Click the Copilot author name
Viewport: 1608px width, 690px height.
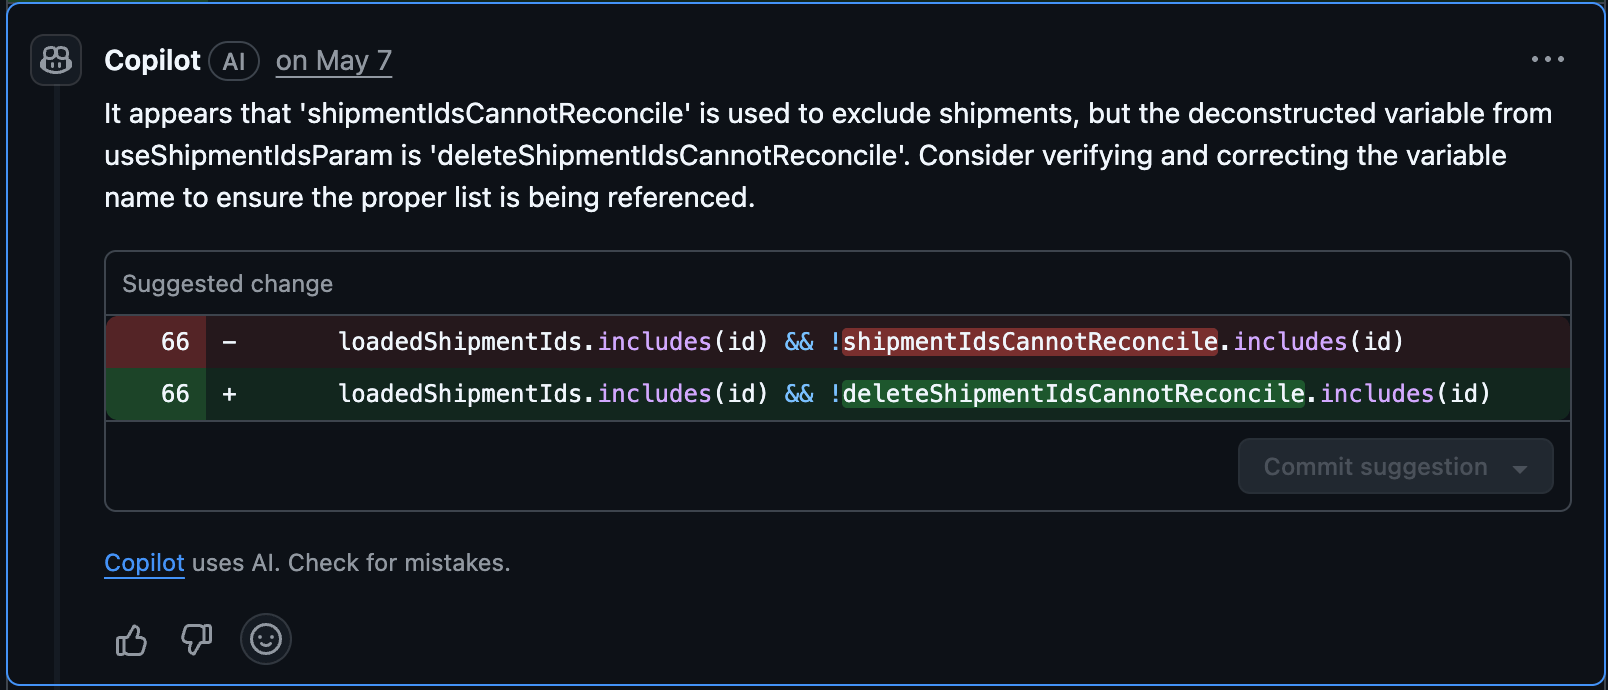click(152, 61)
